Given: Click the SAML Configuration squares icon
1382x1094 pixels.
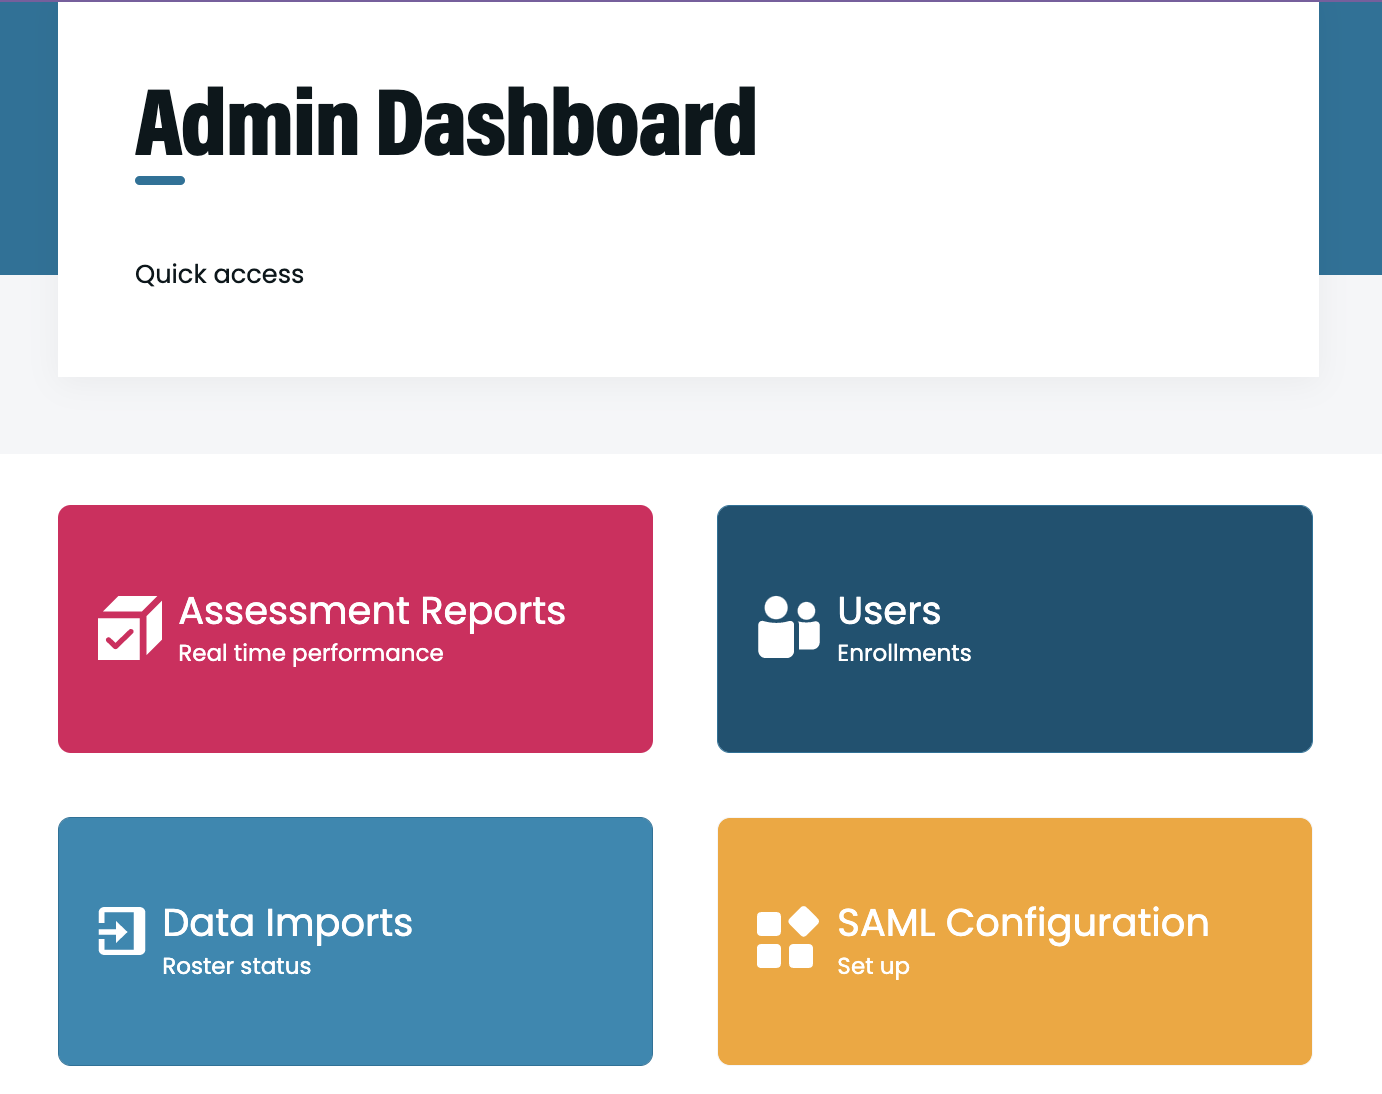Looking at the screenshot, I should 788,937.
